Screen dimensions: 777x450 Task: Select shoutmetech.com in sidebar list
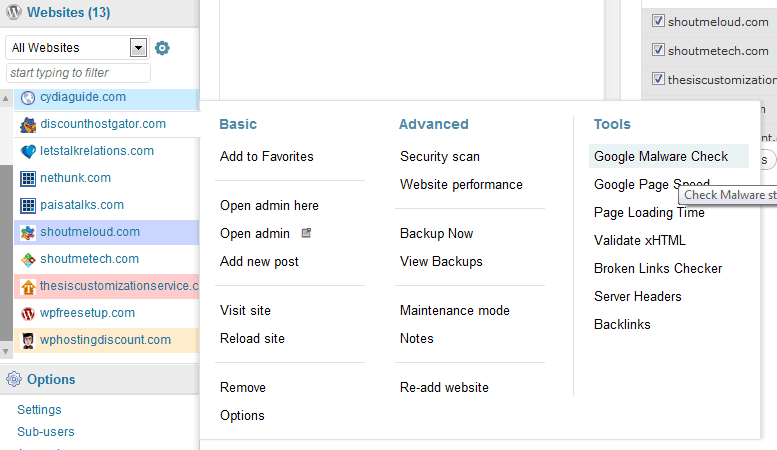coord(89,259)
